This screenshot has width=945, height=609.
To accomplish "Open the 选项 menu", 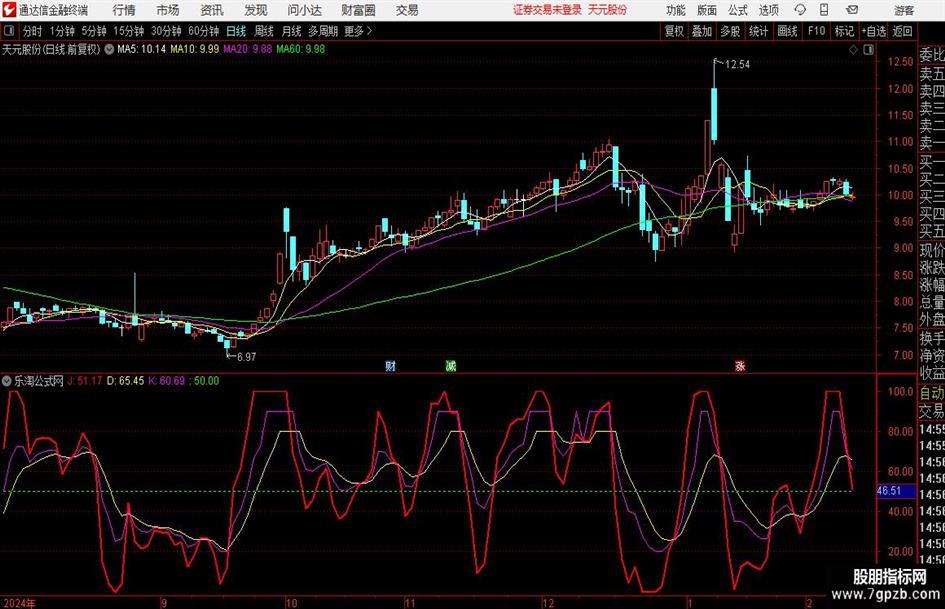I will pyautogui.click(x=768, y=10).
